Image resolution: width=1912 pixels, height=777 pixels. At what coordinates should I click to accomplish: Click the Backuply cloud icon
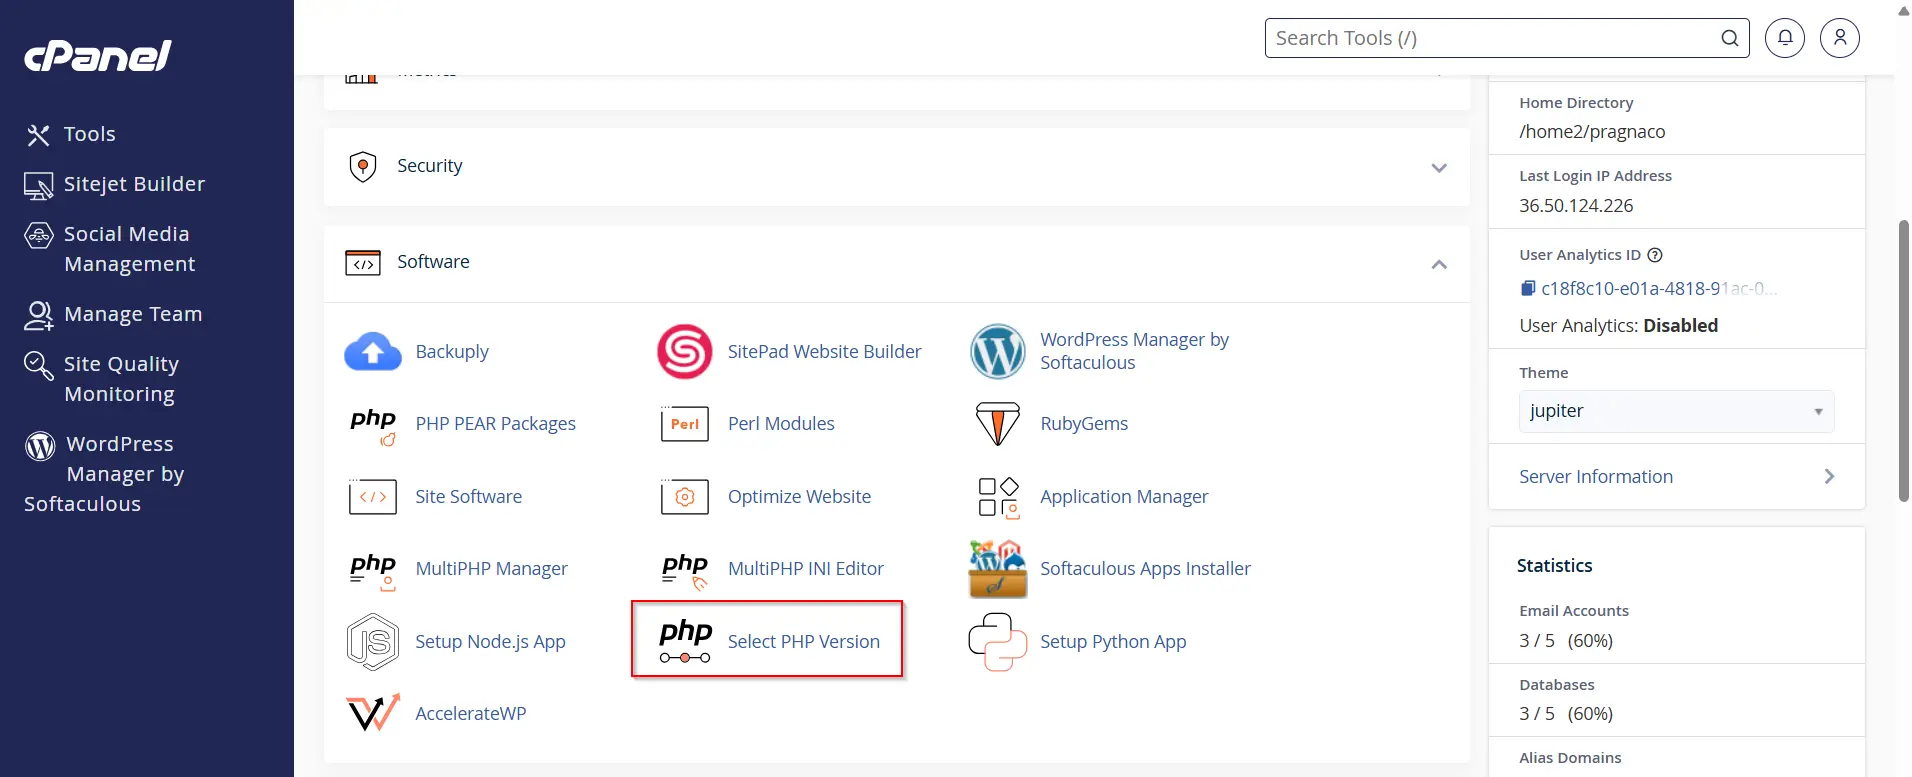(373, 352)
